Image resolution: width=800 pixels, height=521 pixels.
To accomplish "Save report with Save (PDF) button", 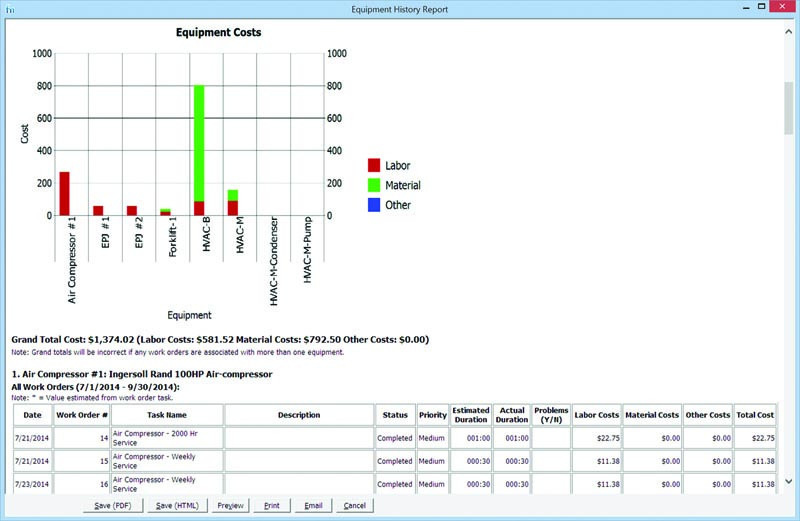I will (x=113, y=505).
